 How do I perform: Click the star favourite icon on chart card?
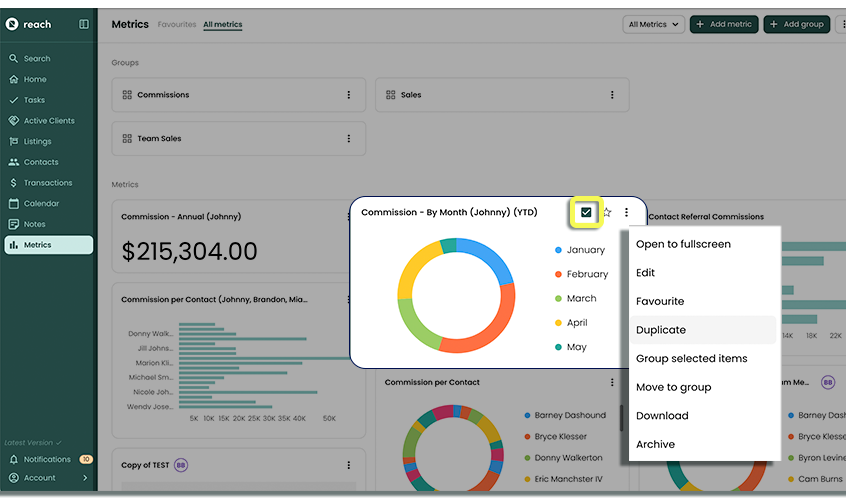coord(606,212)
